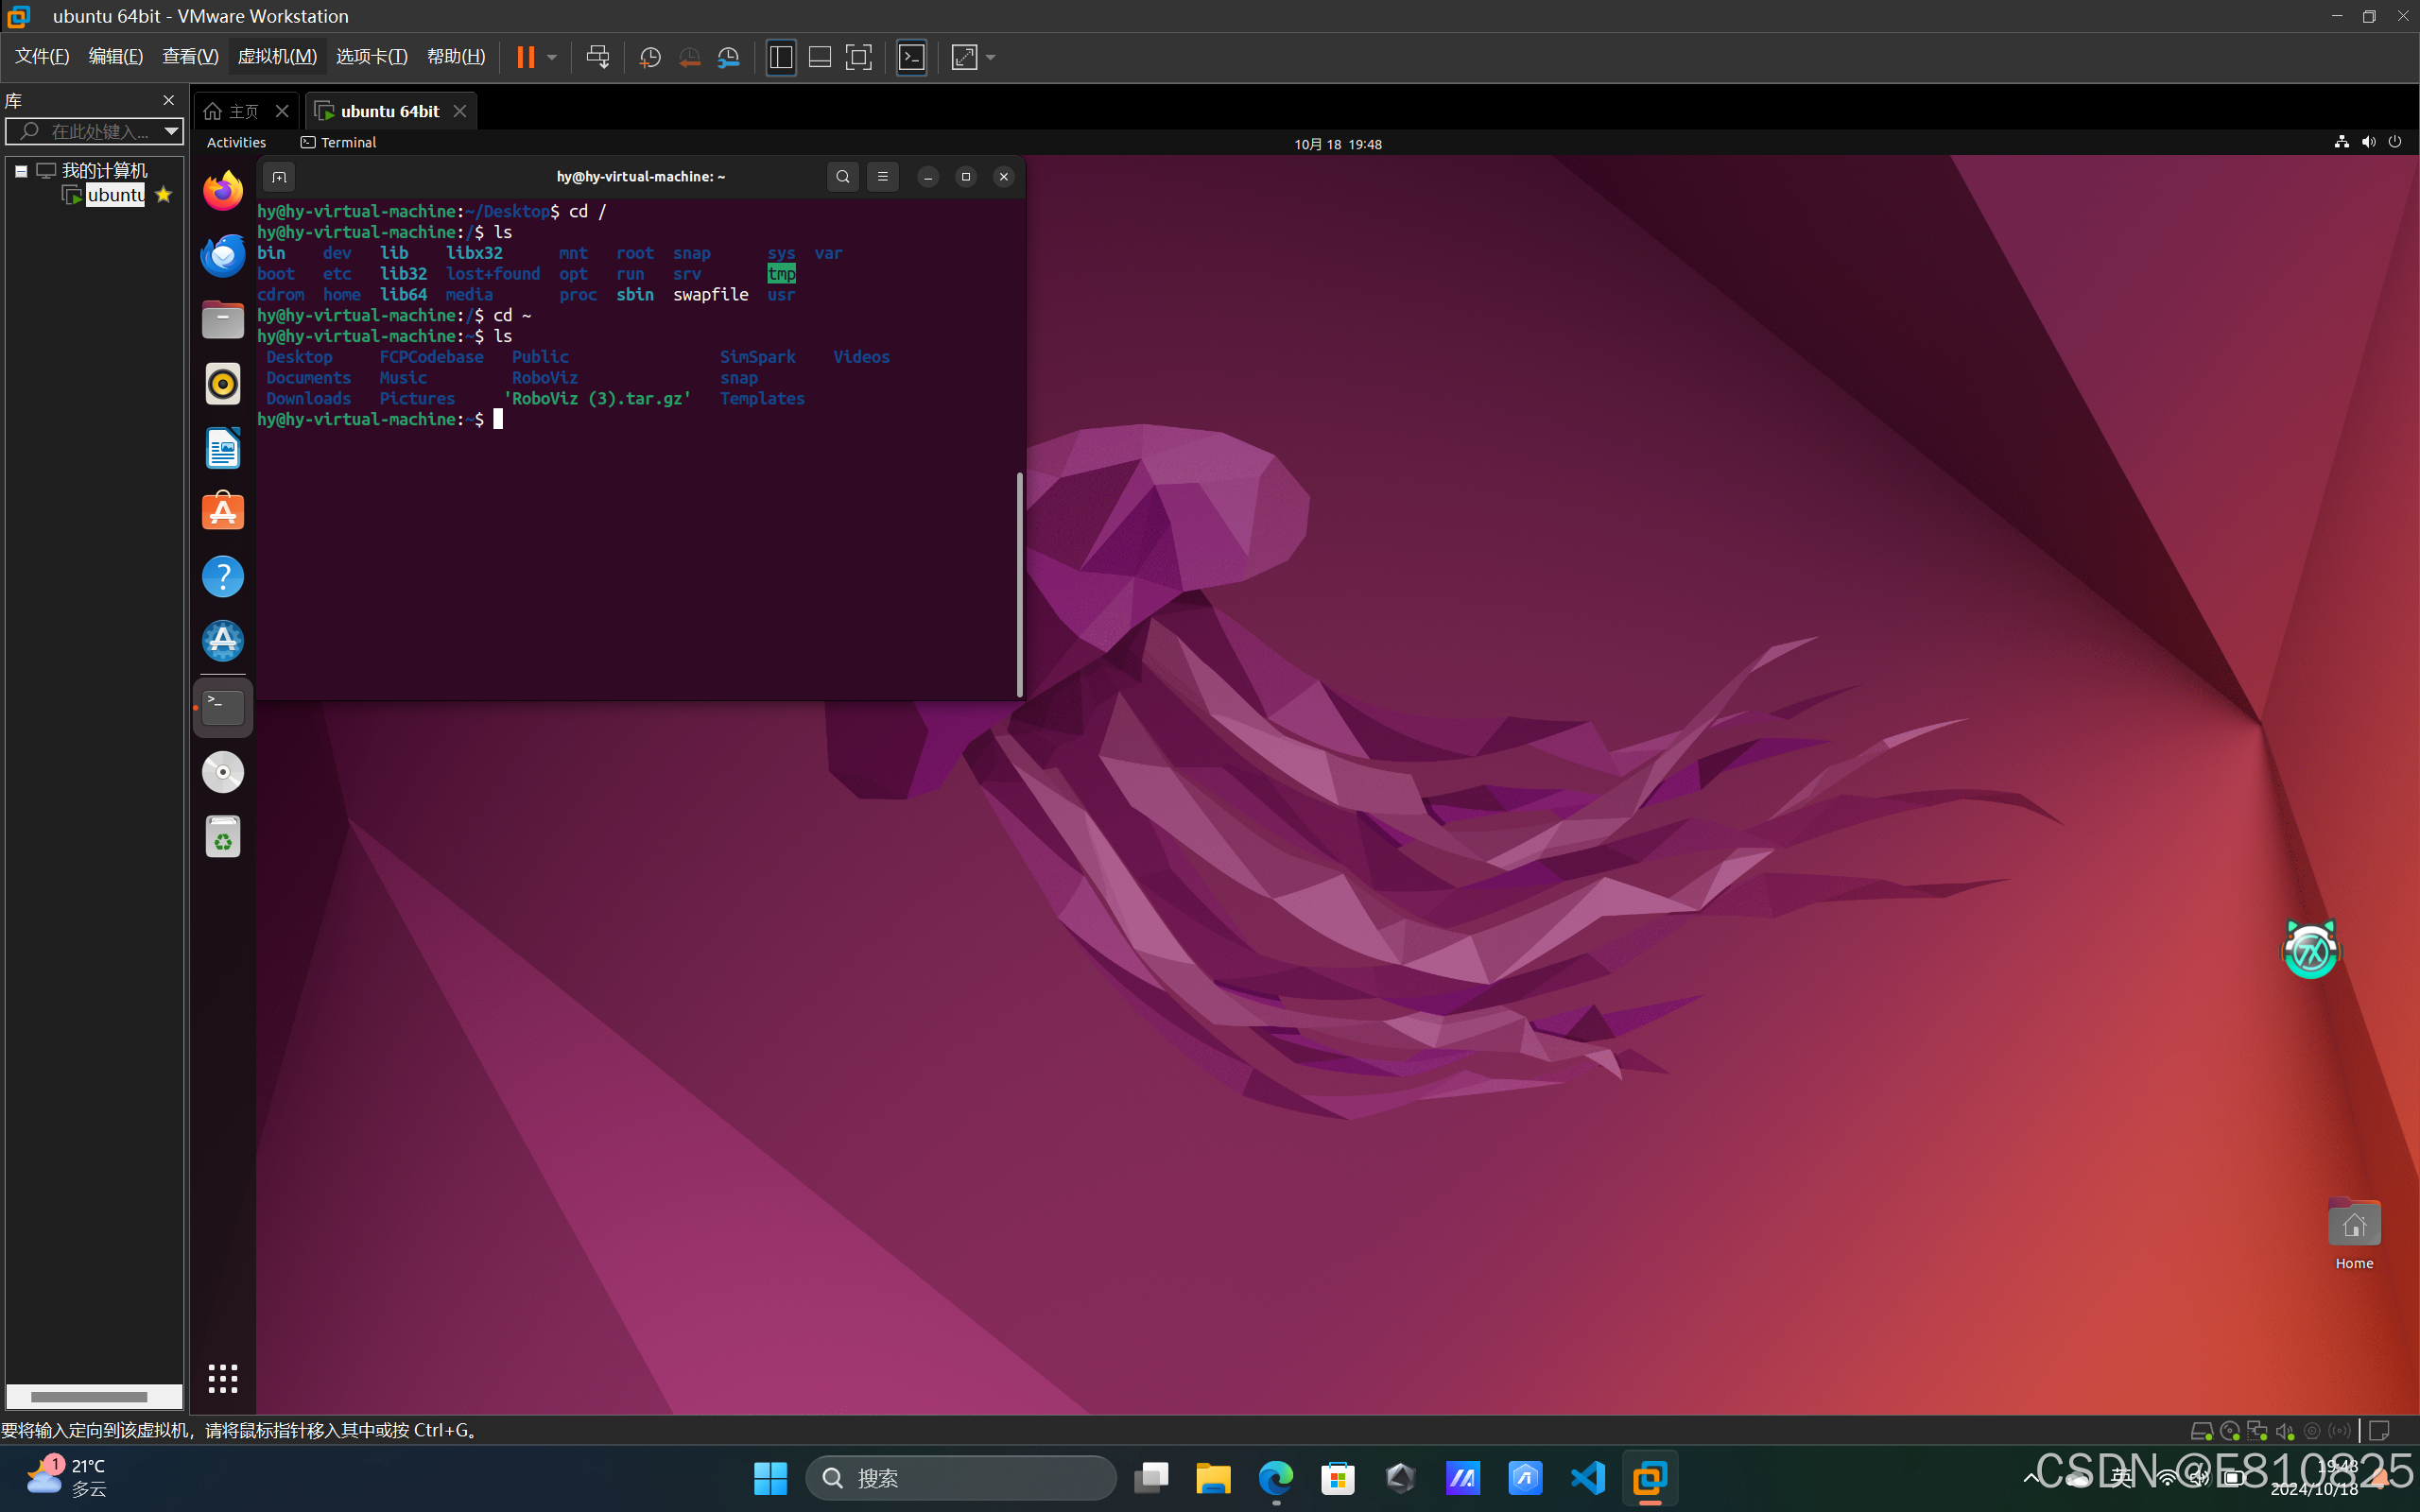Image resolution: width=2420 pixels, height=1512 pixels.
Task: Open the pause button dropdown arrow
Action: pos(552,57)
